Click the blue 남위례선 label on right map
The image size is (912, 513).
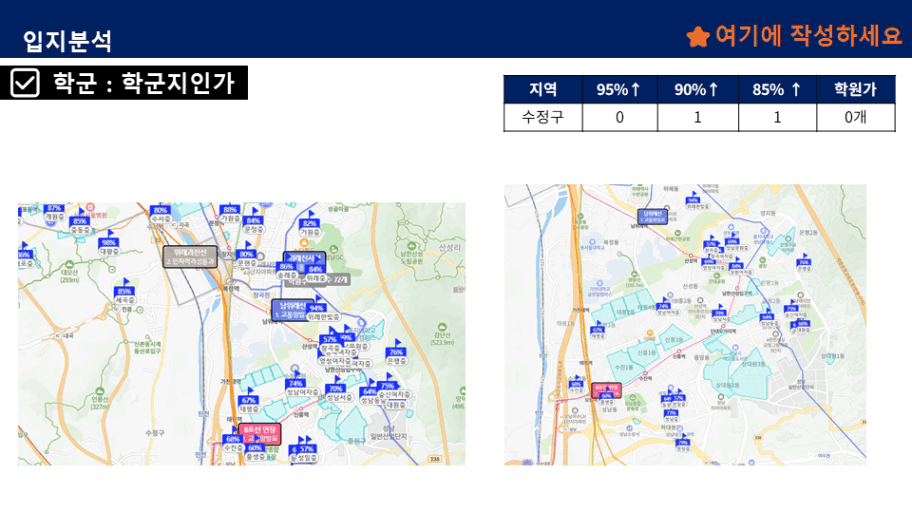click(x=653, y=217)
